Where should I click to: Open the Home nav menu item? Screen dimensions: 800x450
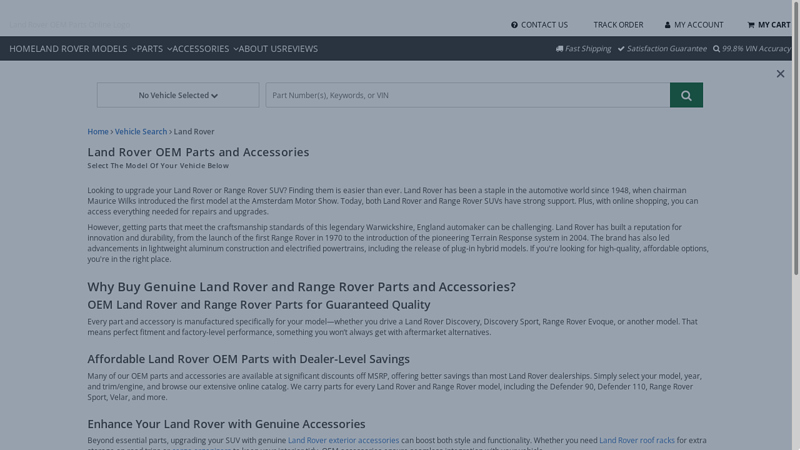22,48
